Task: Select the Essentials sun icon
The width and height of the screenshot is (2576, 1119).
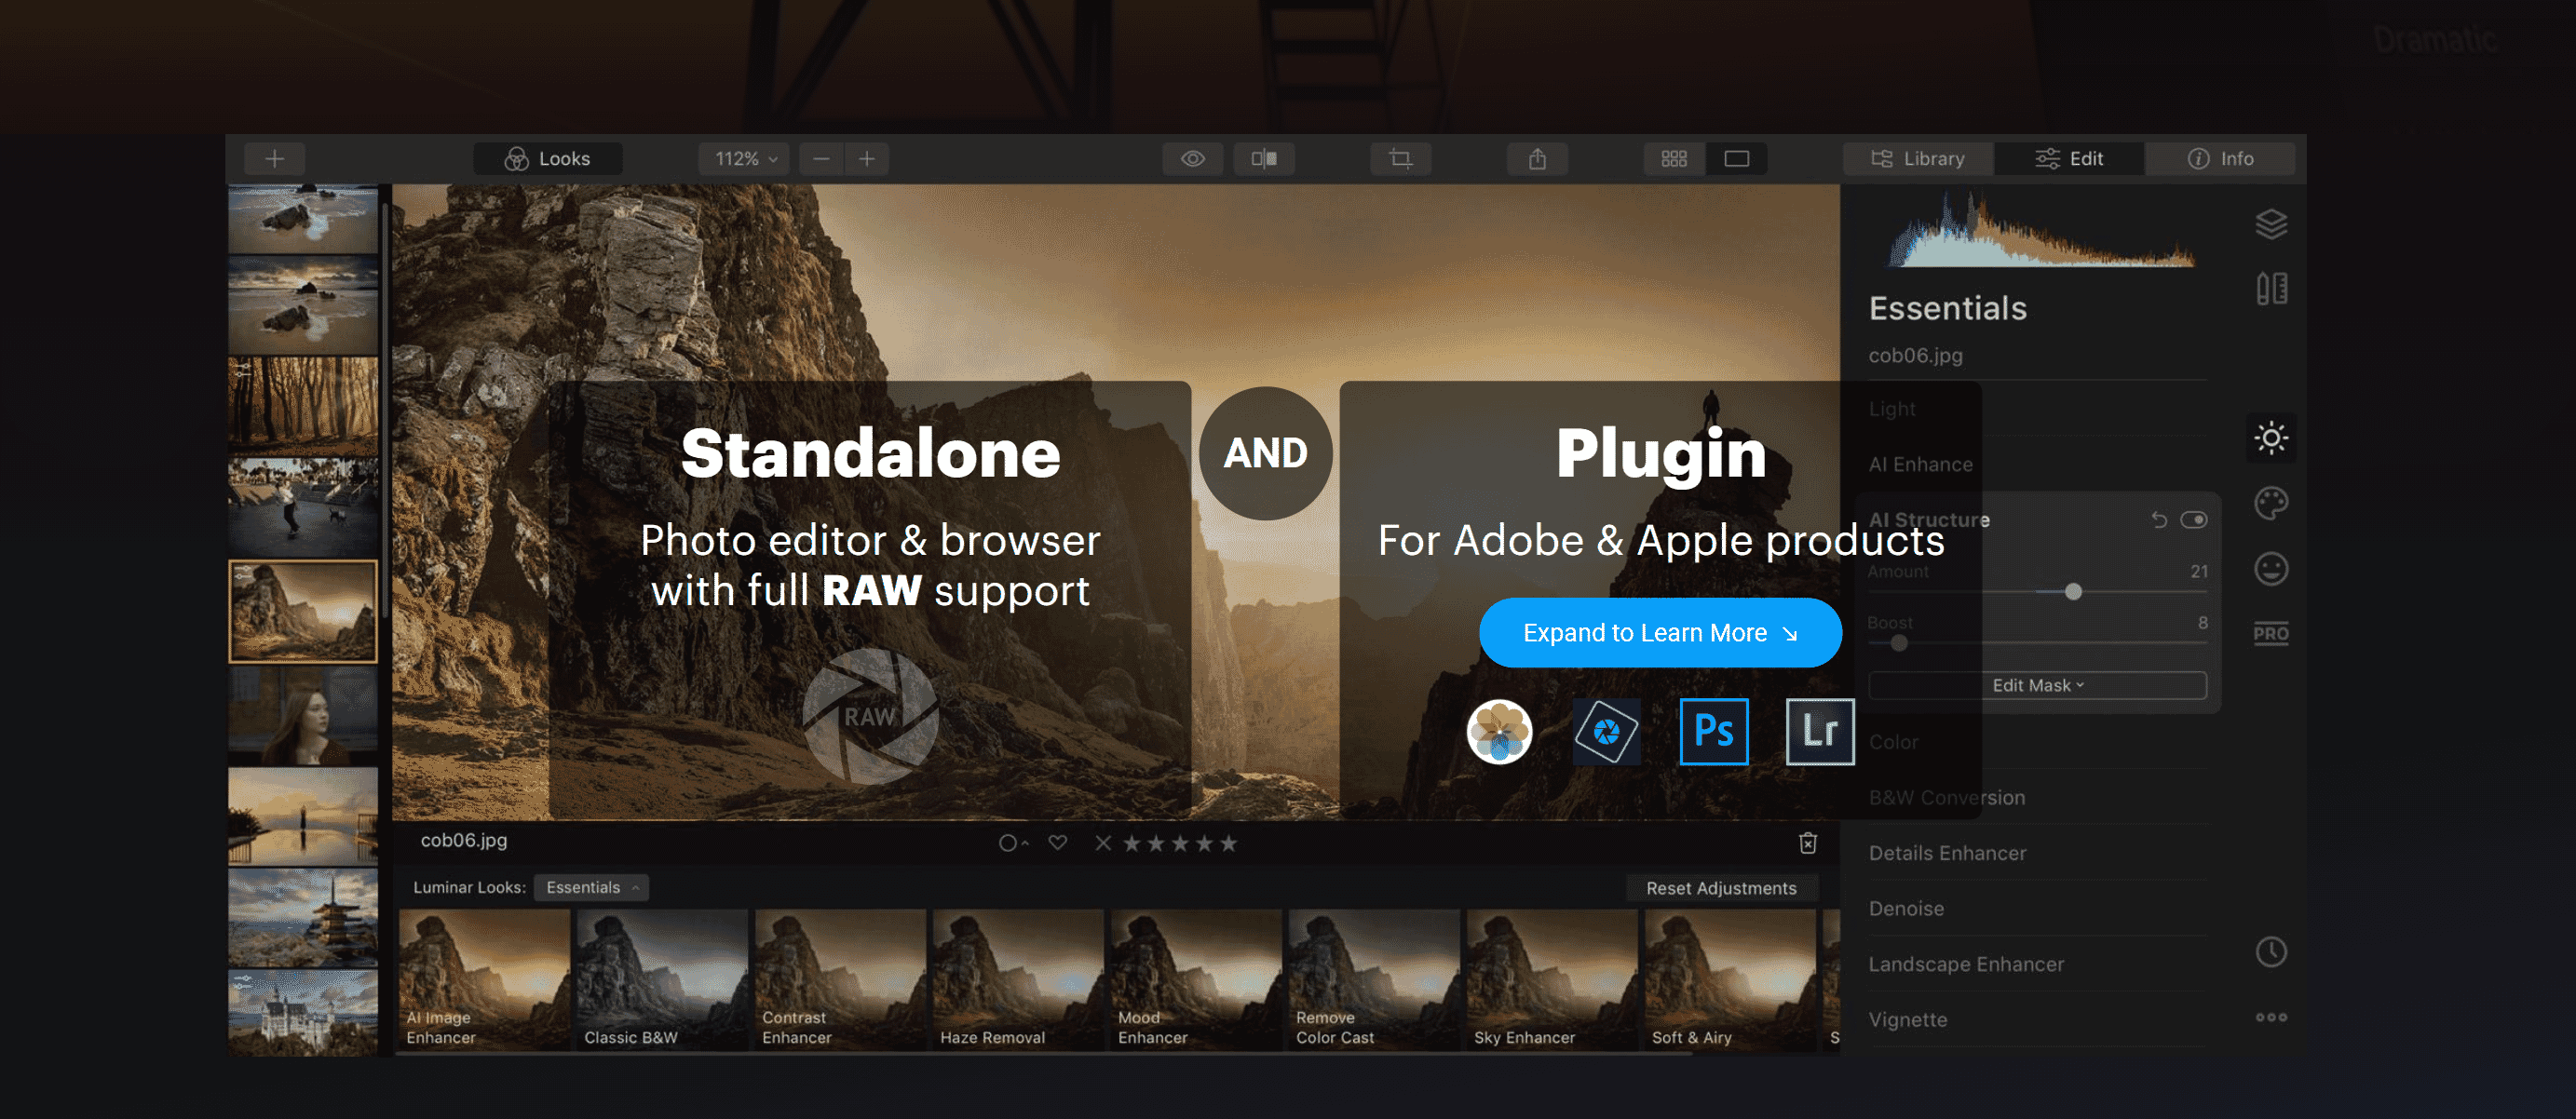Action: coord(2272,438)
